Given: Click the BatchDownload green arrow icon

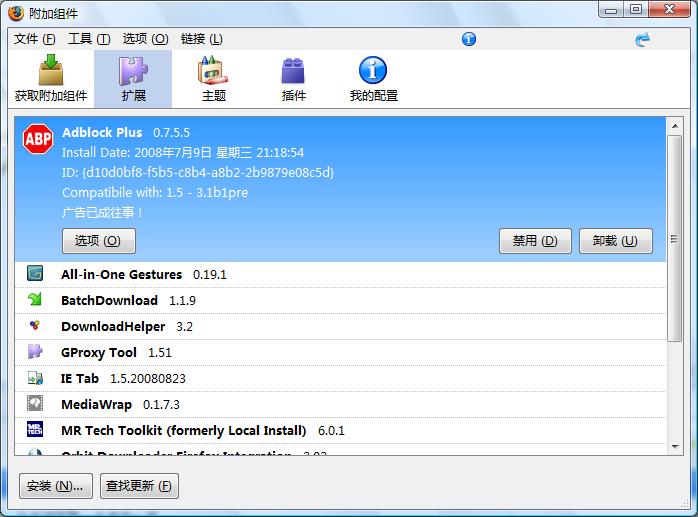Looking at the screenshot, I should pyautogui.click(x=35, y=299).
